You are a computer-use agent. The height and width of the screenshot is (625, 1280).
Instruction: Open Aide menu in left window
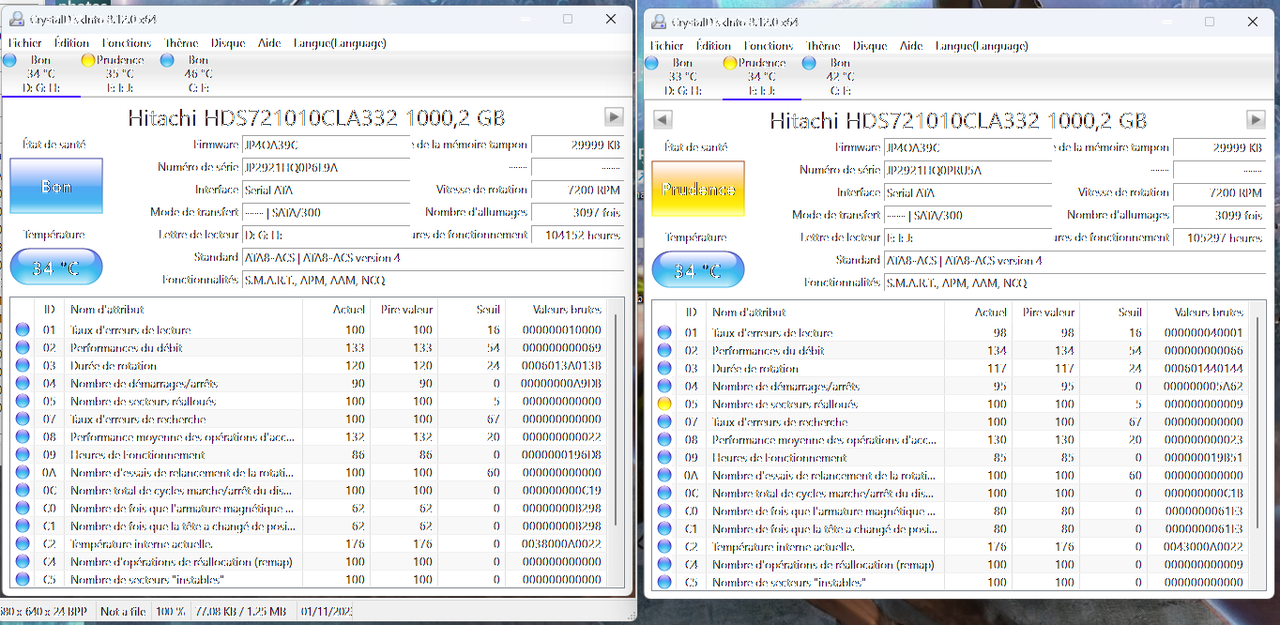(269, 43)
